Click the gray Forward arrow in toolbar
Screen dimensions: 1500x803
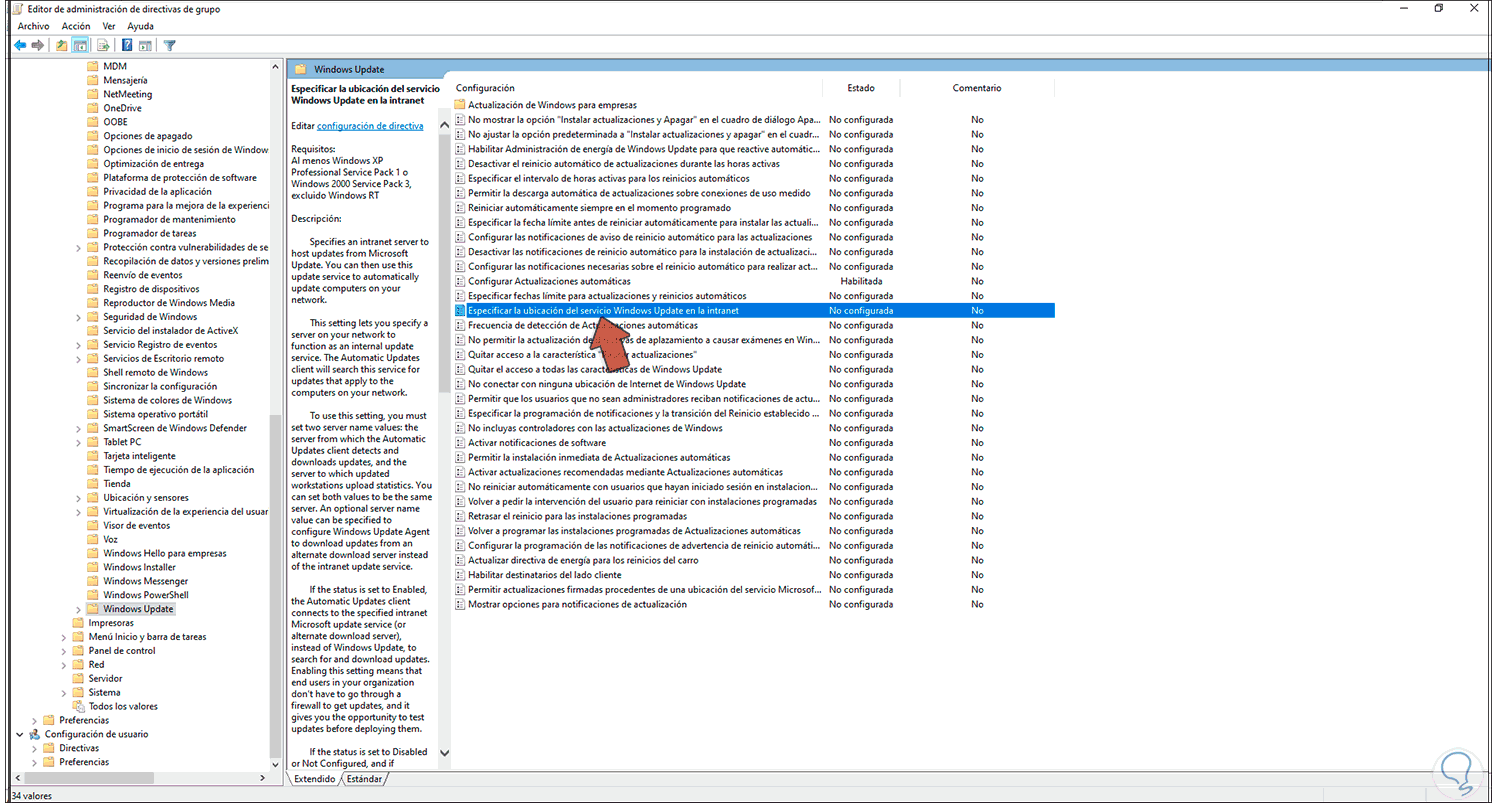pyautogui.click(x=38, y=45)
